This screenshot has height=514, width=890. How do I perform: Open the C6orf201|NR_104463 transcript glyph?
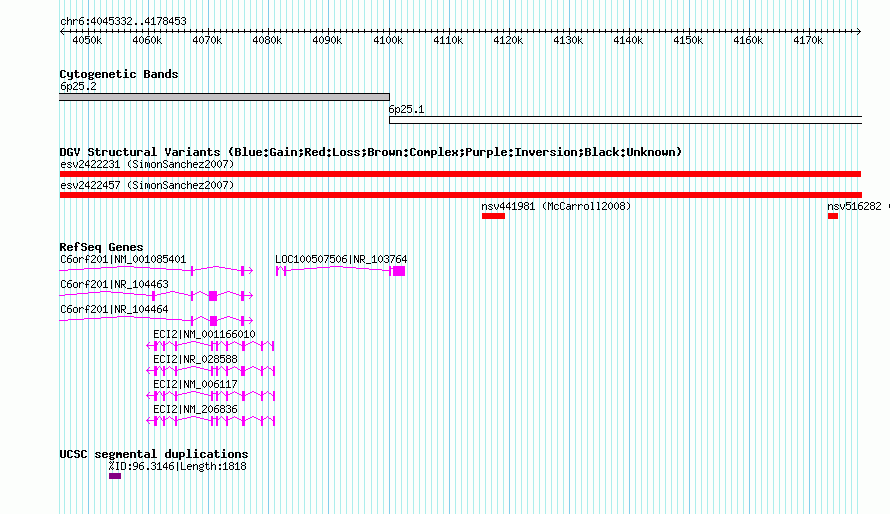point(156,296)
